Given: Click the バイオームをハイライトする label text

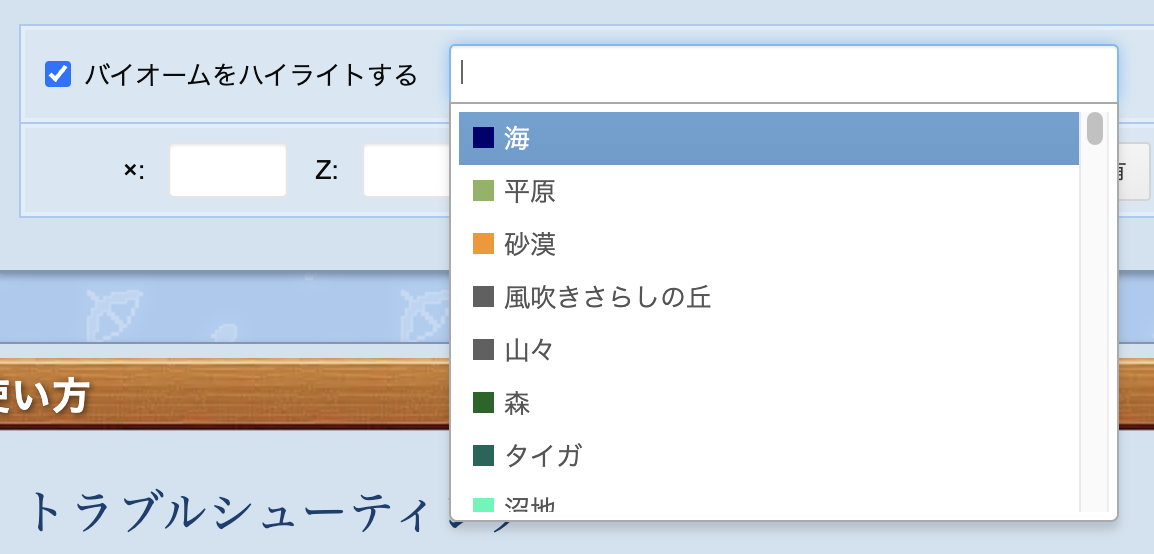Looking at the screenshot, I should click(x=251, y=75).
